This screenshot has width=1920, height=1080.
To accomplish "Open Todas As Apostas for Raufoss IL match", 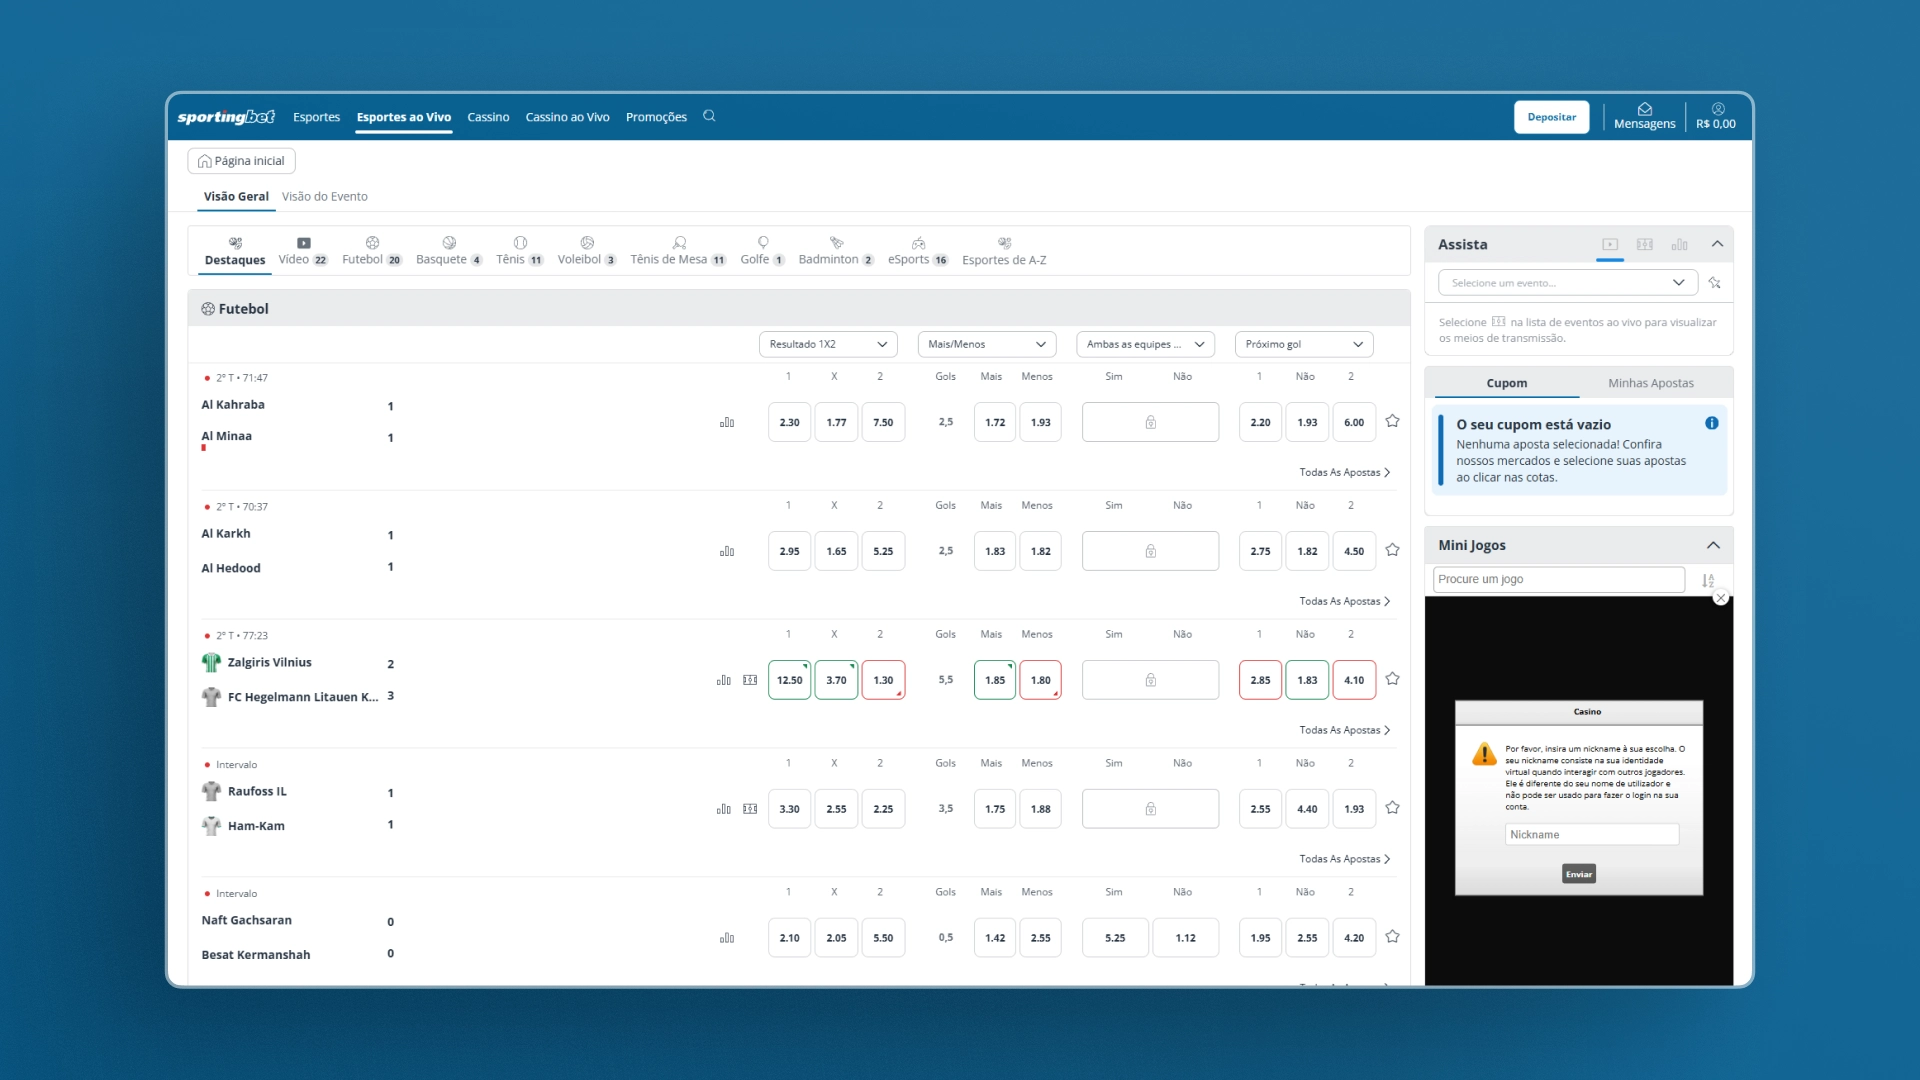I will pos(1345,859).
